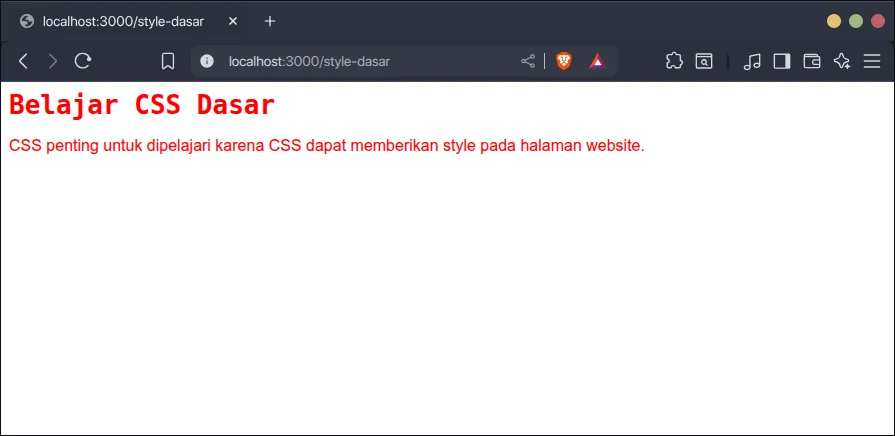Open Brave Rewards triangle icon

[x=597, y=61]
